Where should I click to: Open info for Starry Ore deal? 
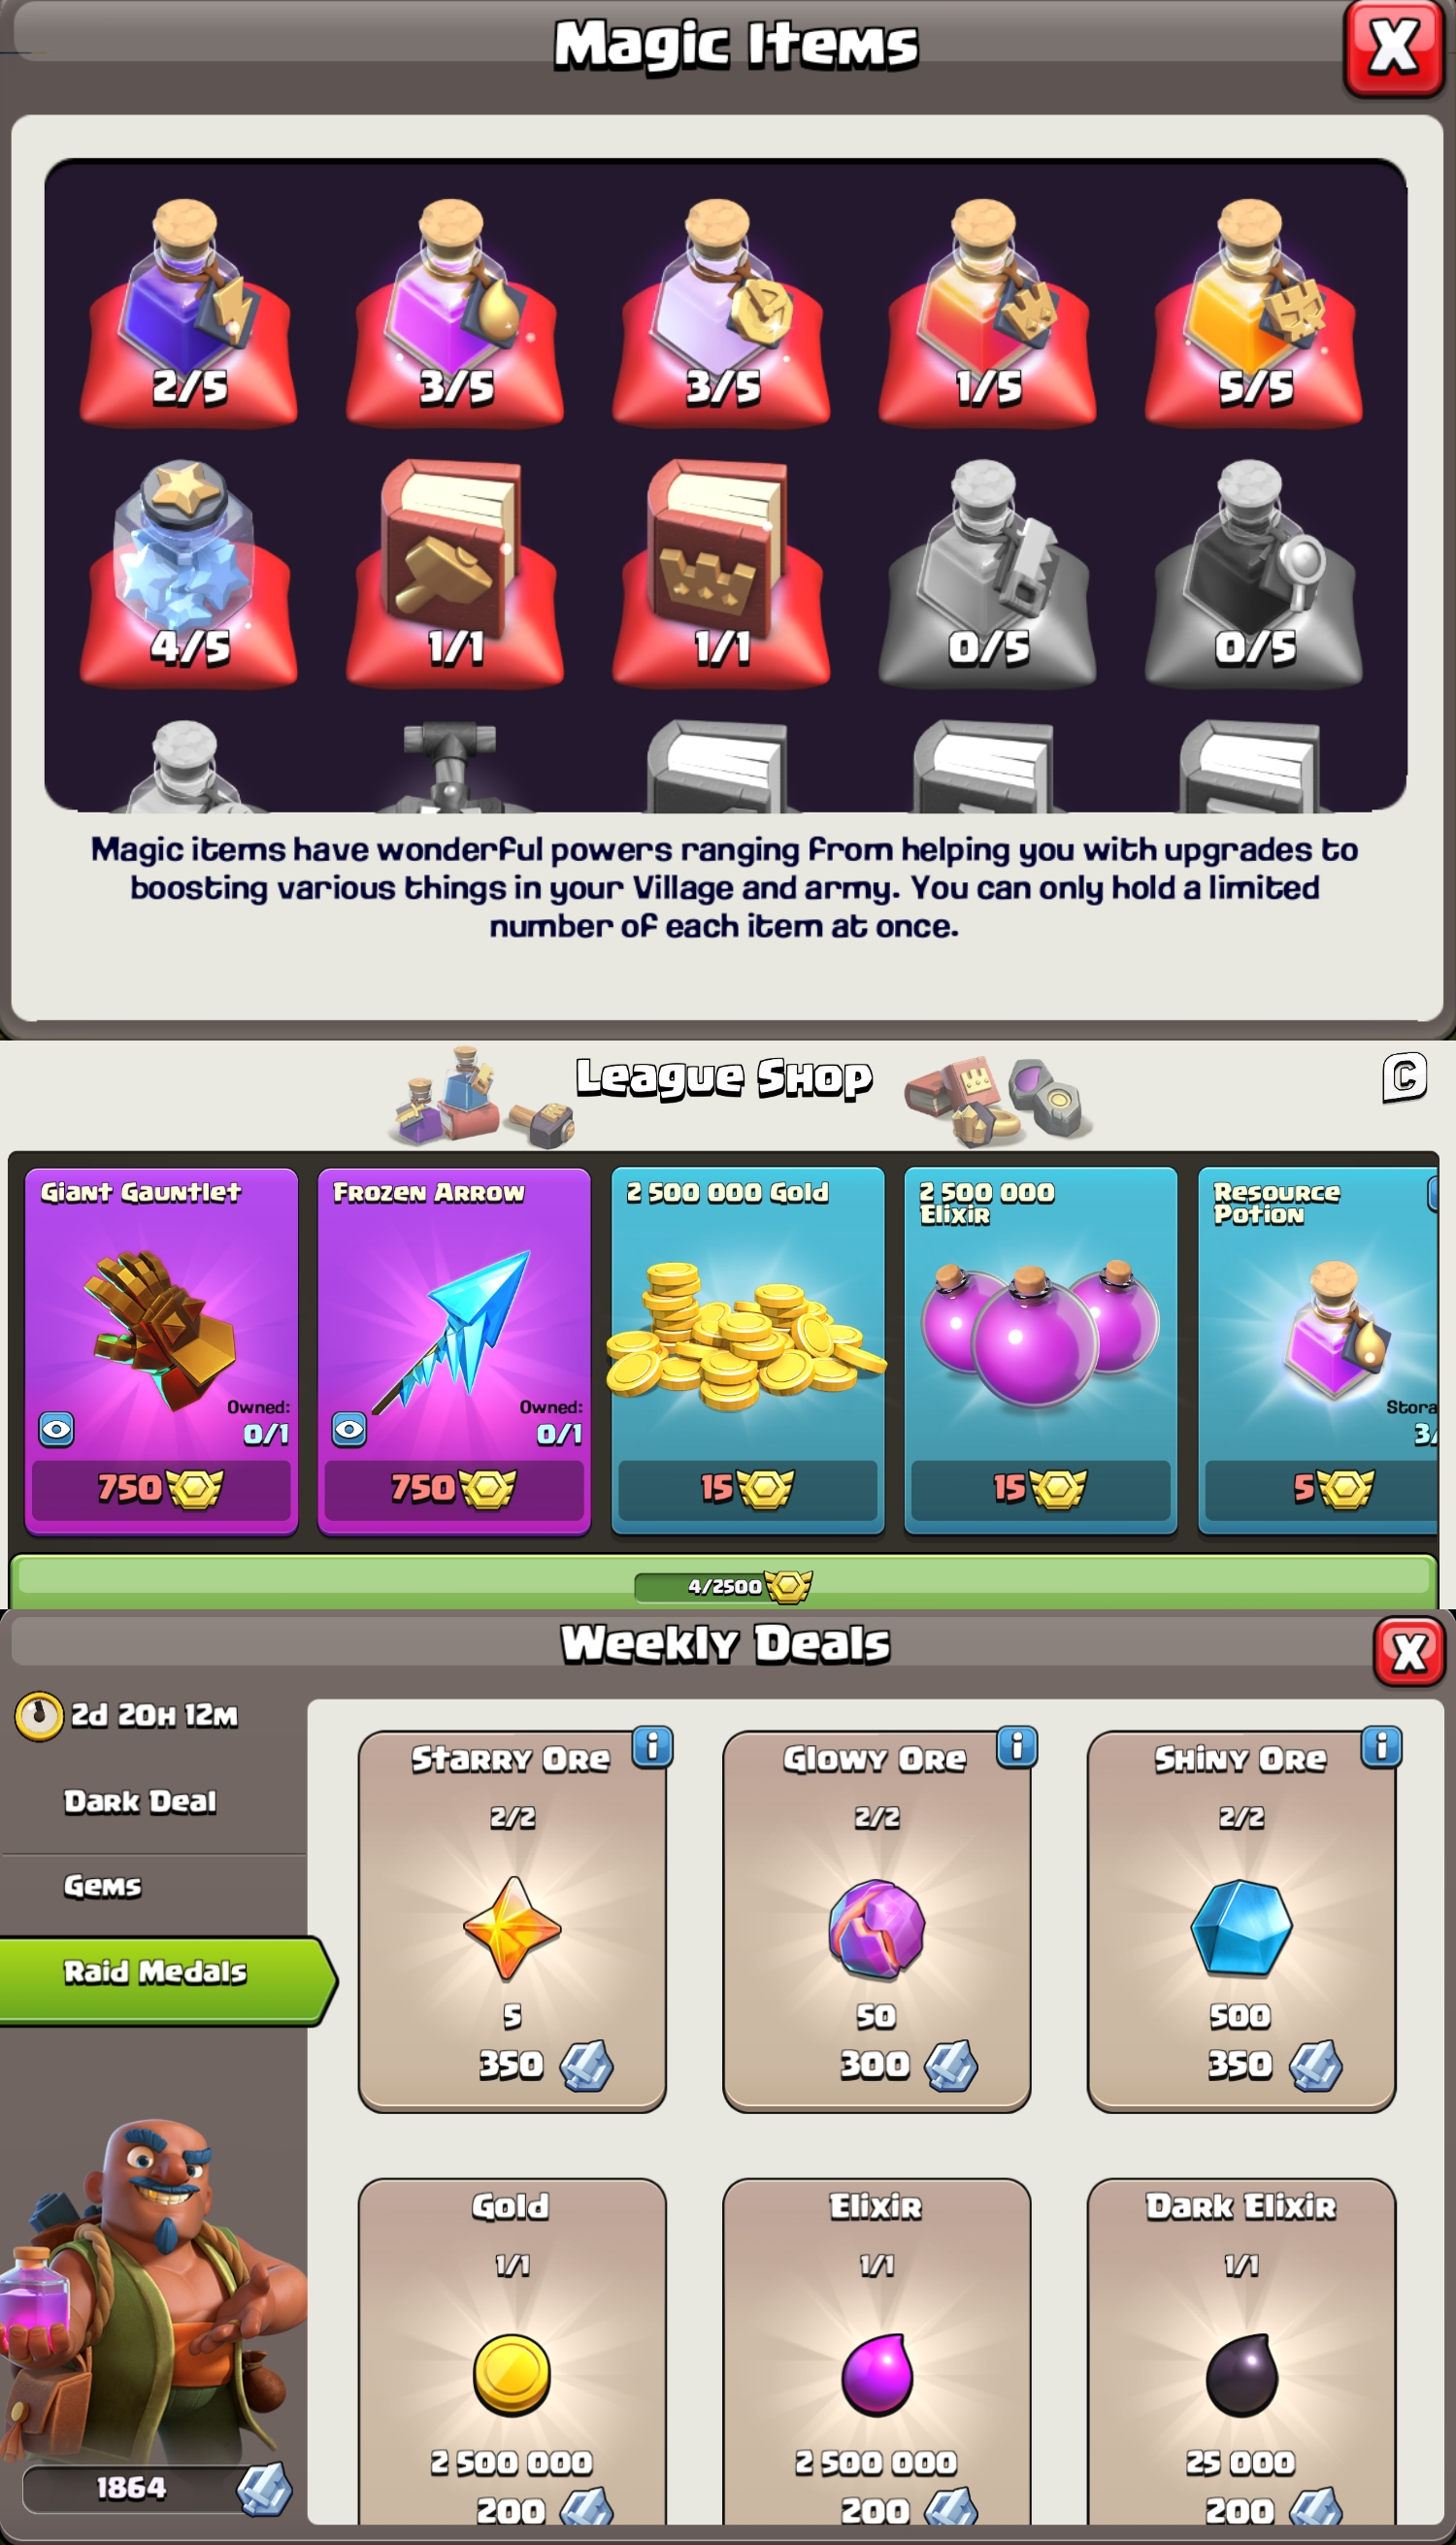(652, 1747)
